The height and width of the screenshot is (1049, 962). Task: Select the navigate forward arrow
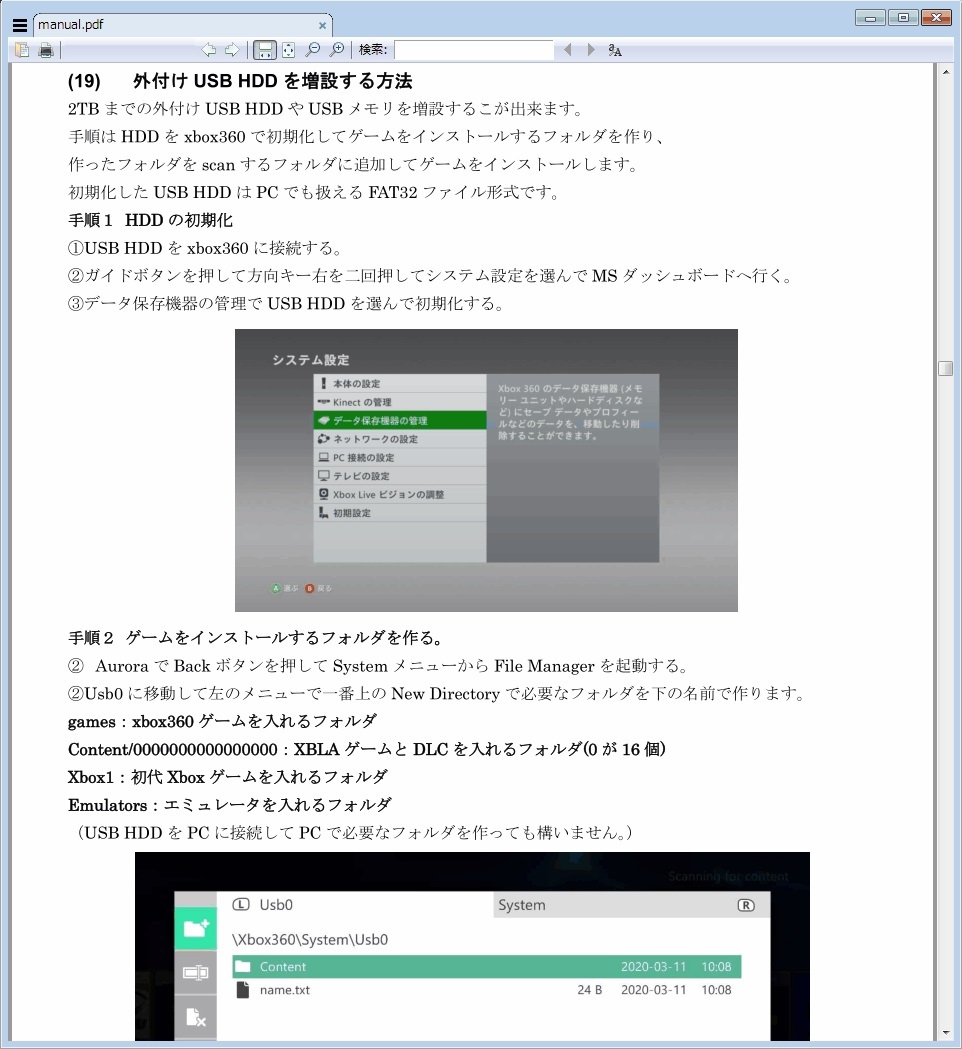[232, 49]
